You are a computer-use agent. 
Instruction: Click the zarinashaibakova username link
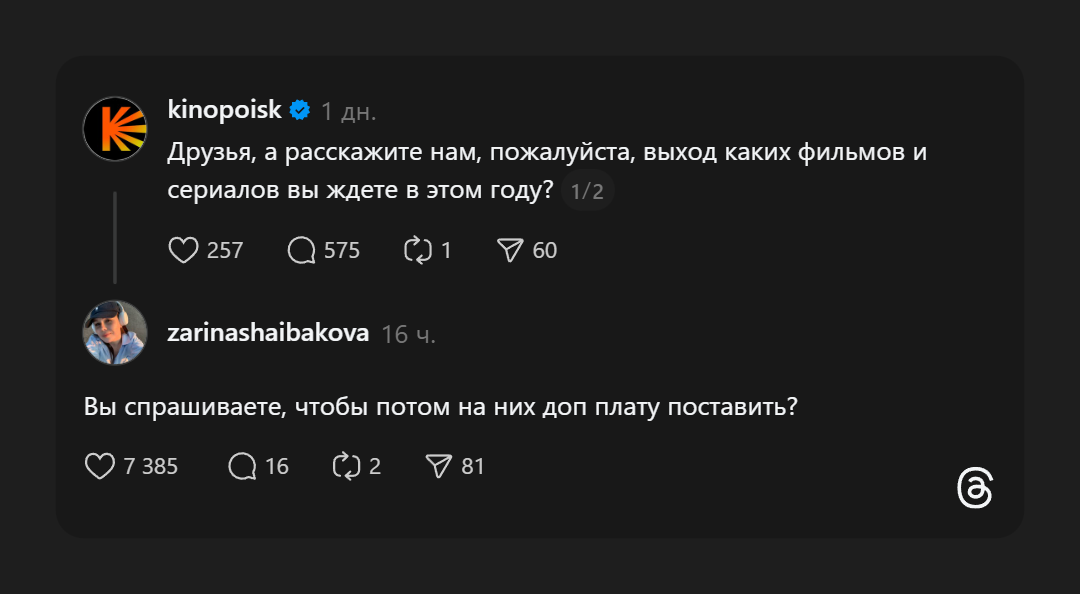(x=268, y=333)
